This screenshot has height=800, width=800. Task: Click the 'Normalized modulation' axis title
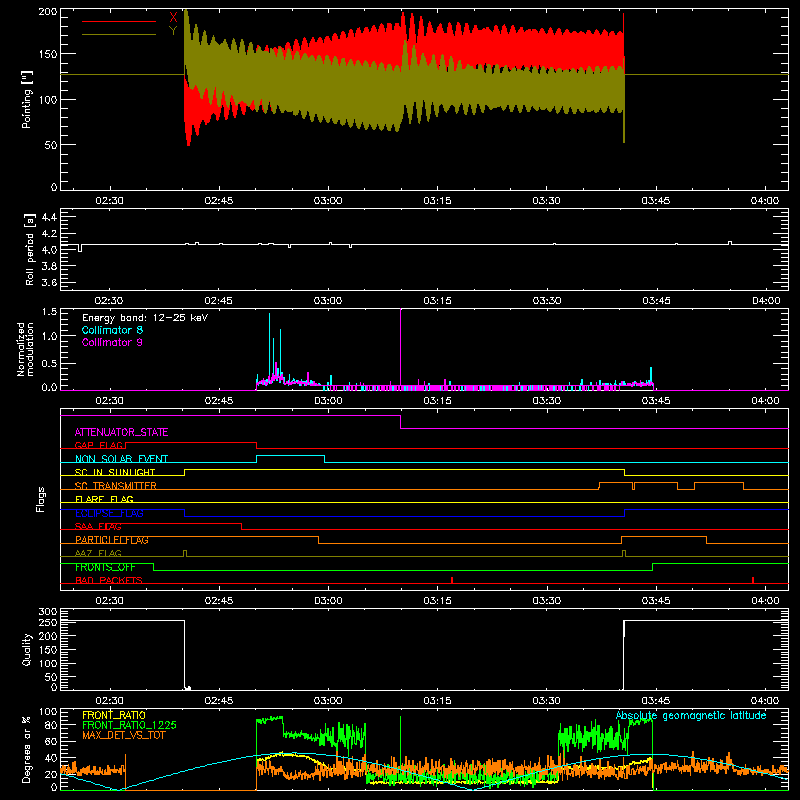[25, 349]
